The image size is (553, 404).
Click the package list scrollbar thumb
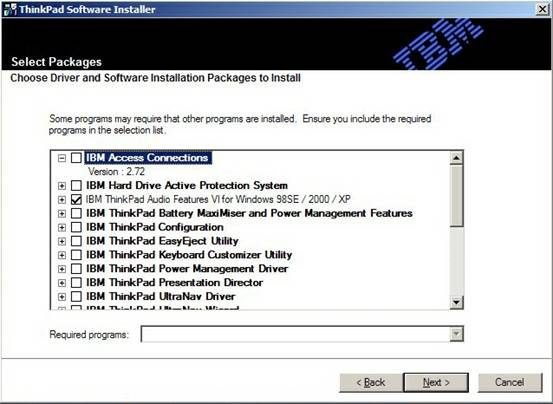(x=456, y=196)
